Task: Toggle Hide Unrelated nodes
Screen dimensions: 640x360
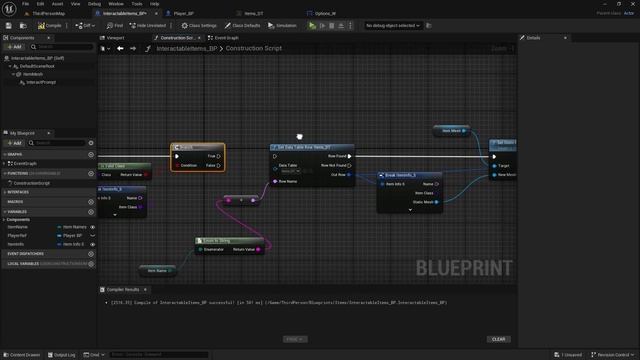Action: coord(147,25)
